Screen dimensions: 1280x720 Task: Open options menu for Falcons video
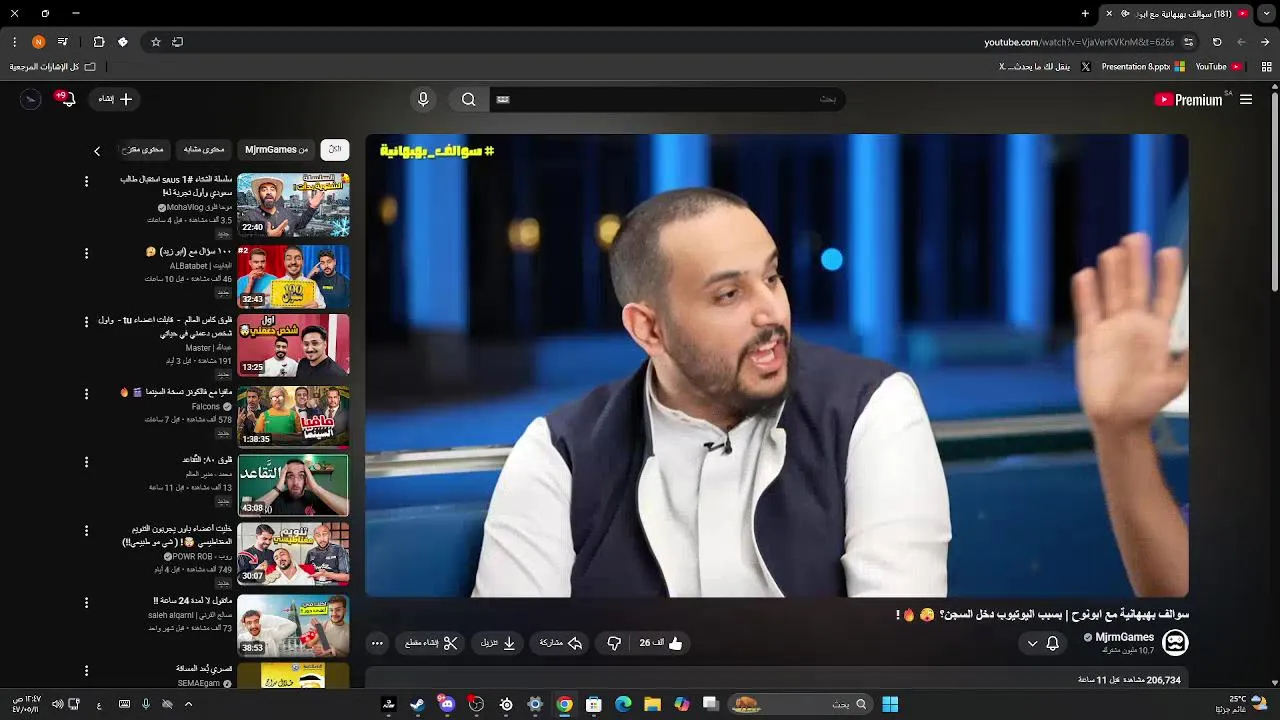pyautogui.click(x=86, y=394)
